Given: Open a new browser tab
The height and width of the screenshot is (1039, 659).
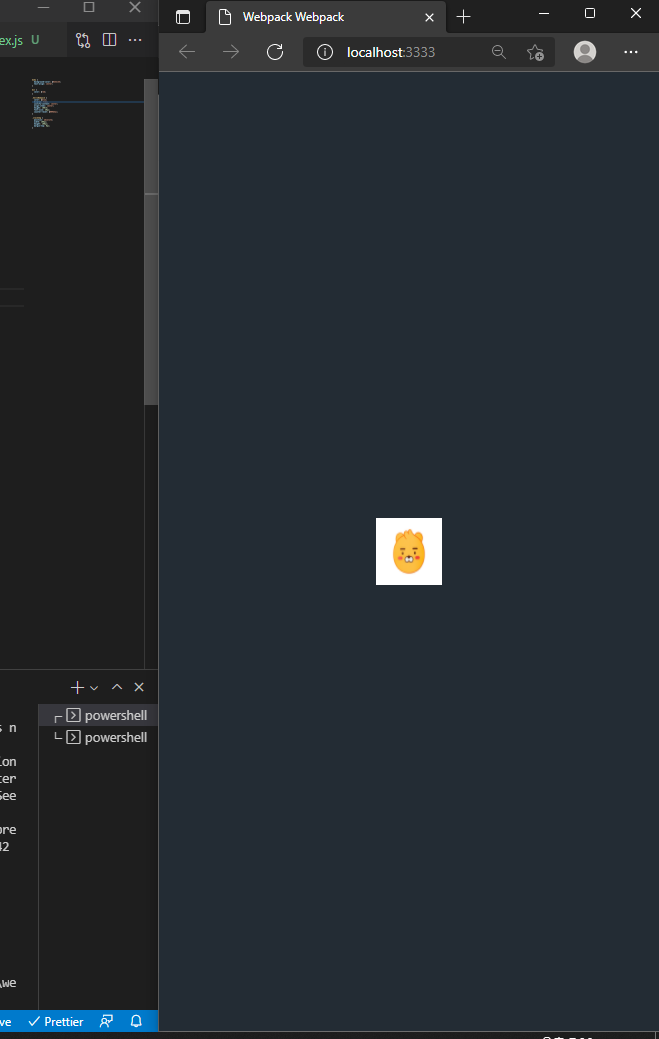Looking at the screenshot, I should [x=464, y=17].
